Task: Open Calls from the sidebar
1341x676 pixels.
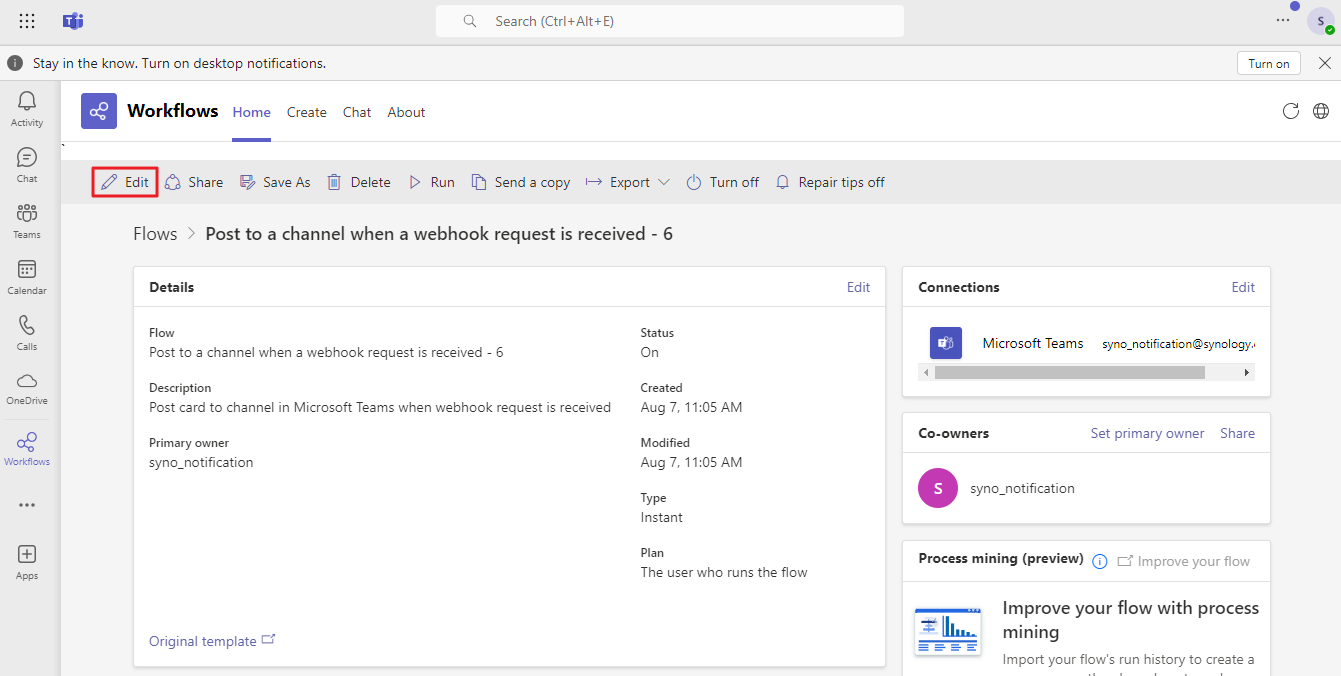Action: point(27,333)
